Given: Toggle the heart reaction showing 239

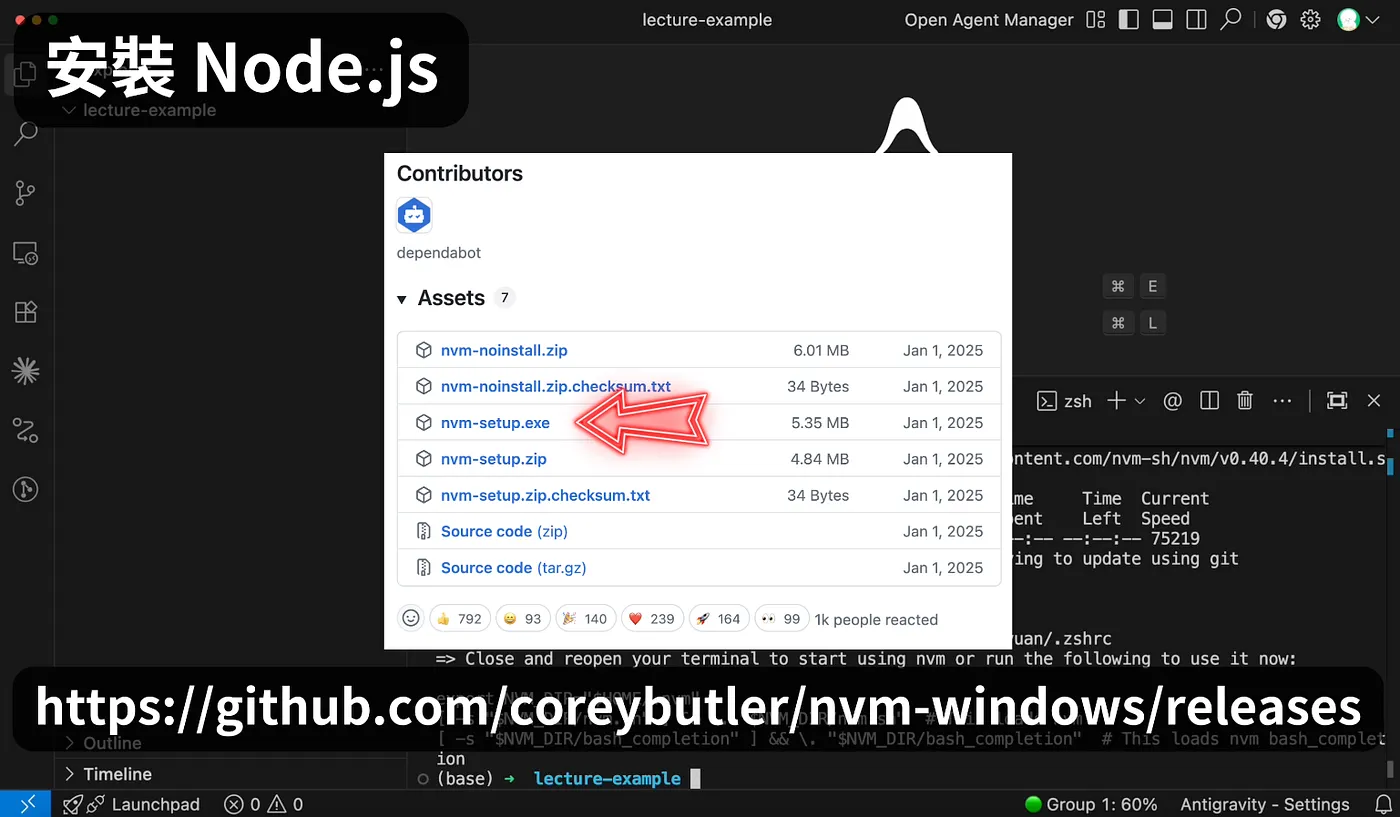Looking at the screenshot, I should pyautogui.click(x=652, y=619).
